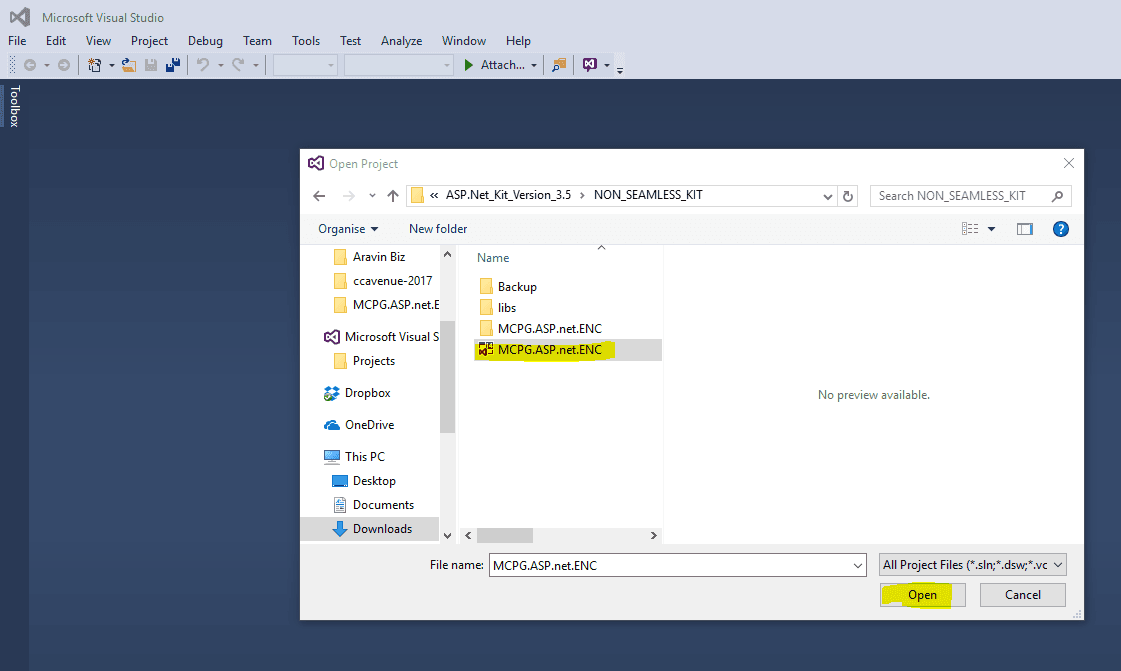Open the Analyze menu
The image size is (1121, 671).
pos(402,41)
